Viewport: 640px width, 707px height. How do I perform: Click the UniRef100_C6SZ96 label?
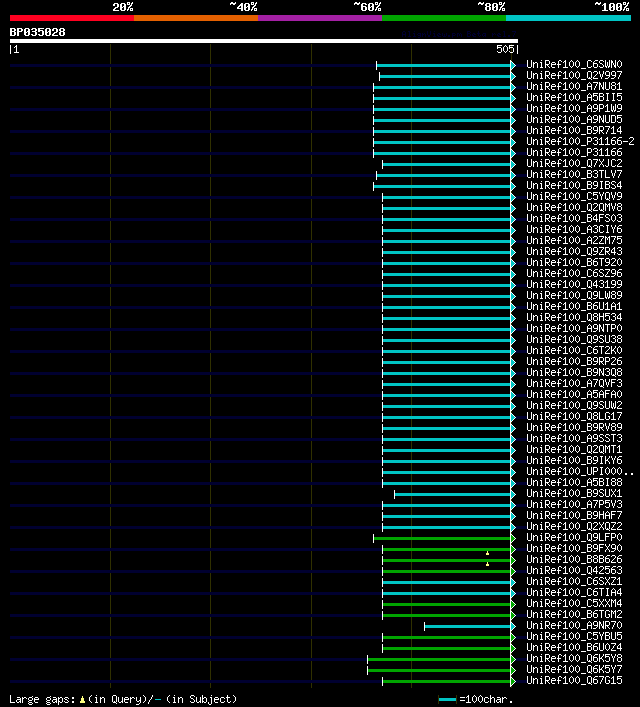(574, 274)
